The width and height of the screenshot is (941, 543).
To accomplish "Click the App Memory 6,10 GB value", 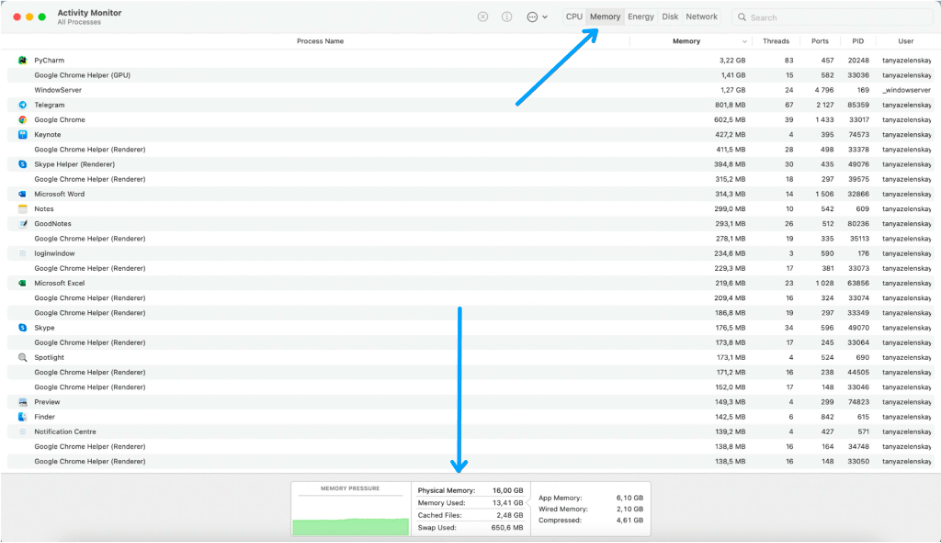I will (630, 497).
